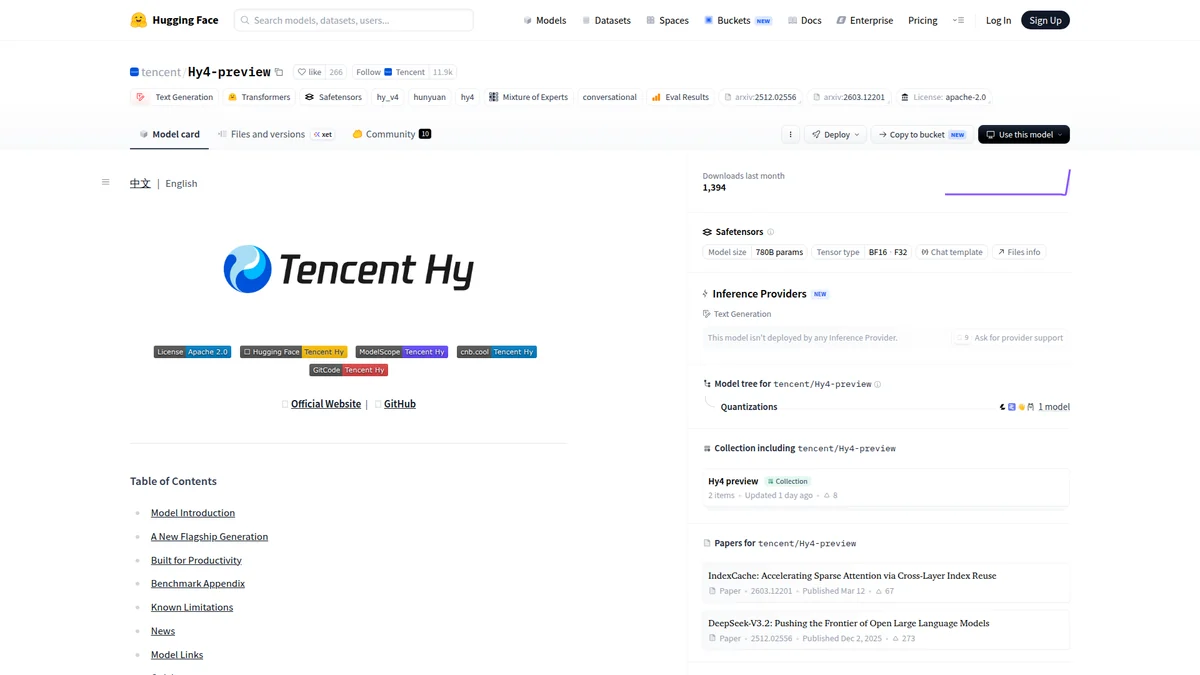Open arxiv:2512.02556 tag
The image size is (1200, 675).
pyautogui.click(x=760, y=97)
